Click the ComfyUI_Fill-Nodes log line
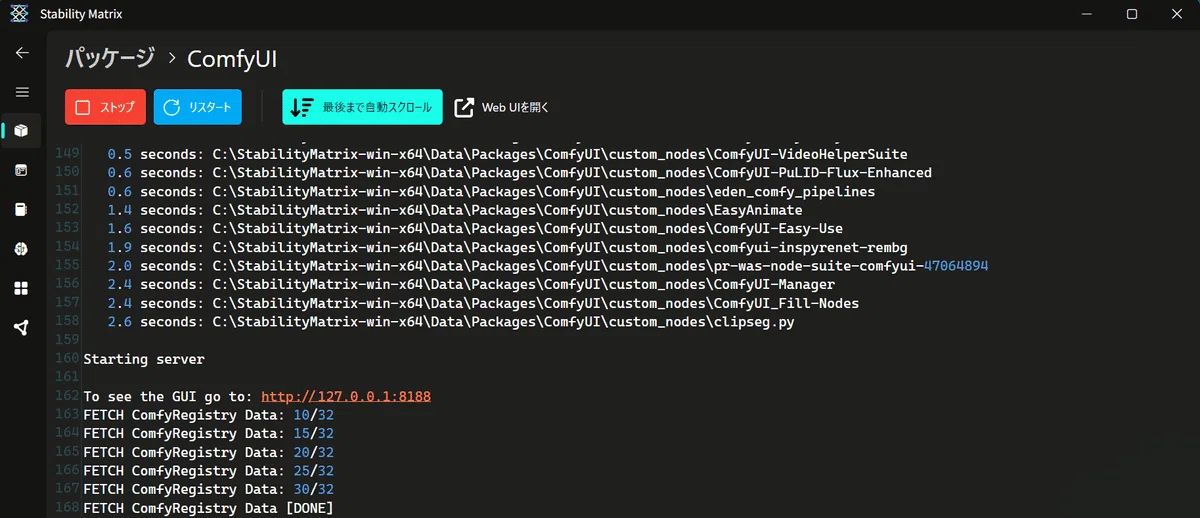The width and height of the screenshot is (1200, 518). (483, 303)
